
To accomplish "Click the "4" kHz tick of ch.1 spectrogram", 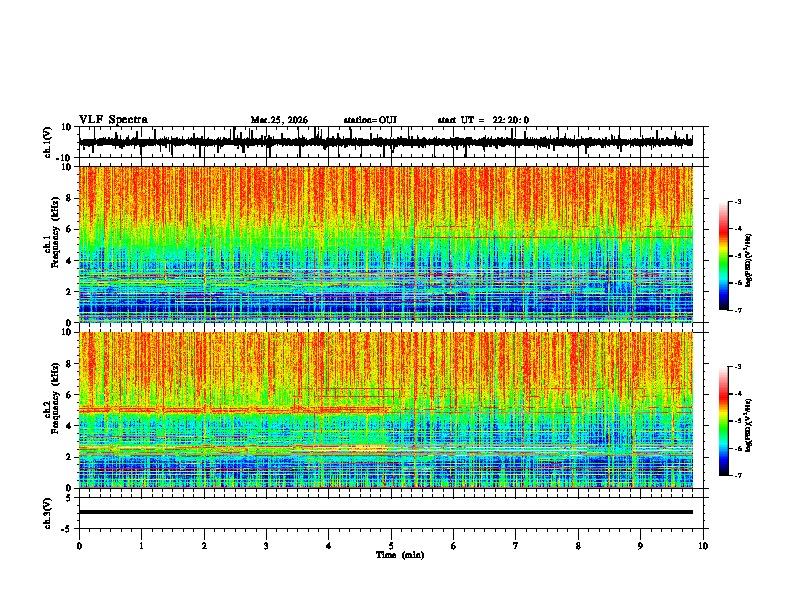I will [69, 261].
